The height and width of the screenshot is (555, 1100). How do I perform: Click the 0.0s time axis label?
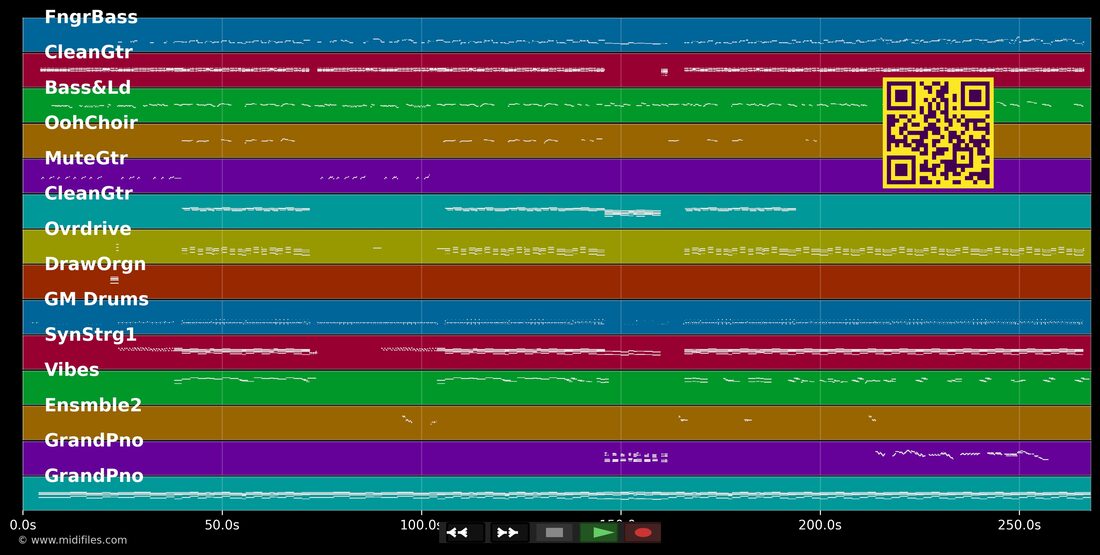(x=23, y=524)
